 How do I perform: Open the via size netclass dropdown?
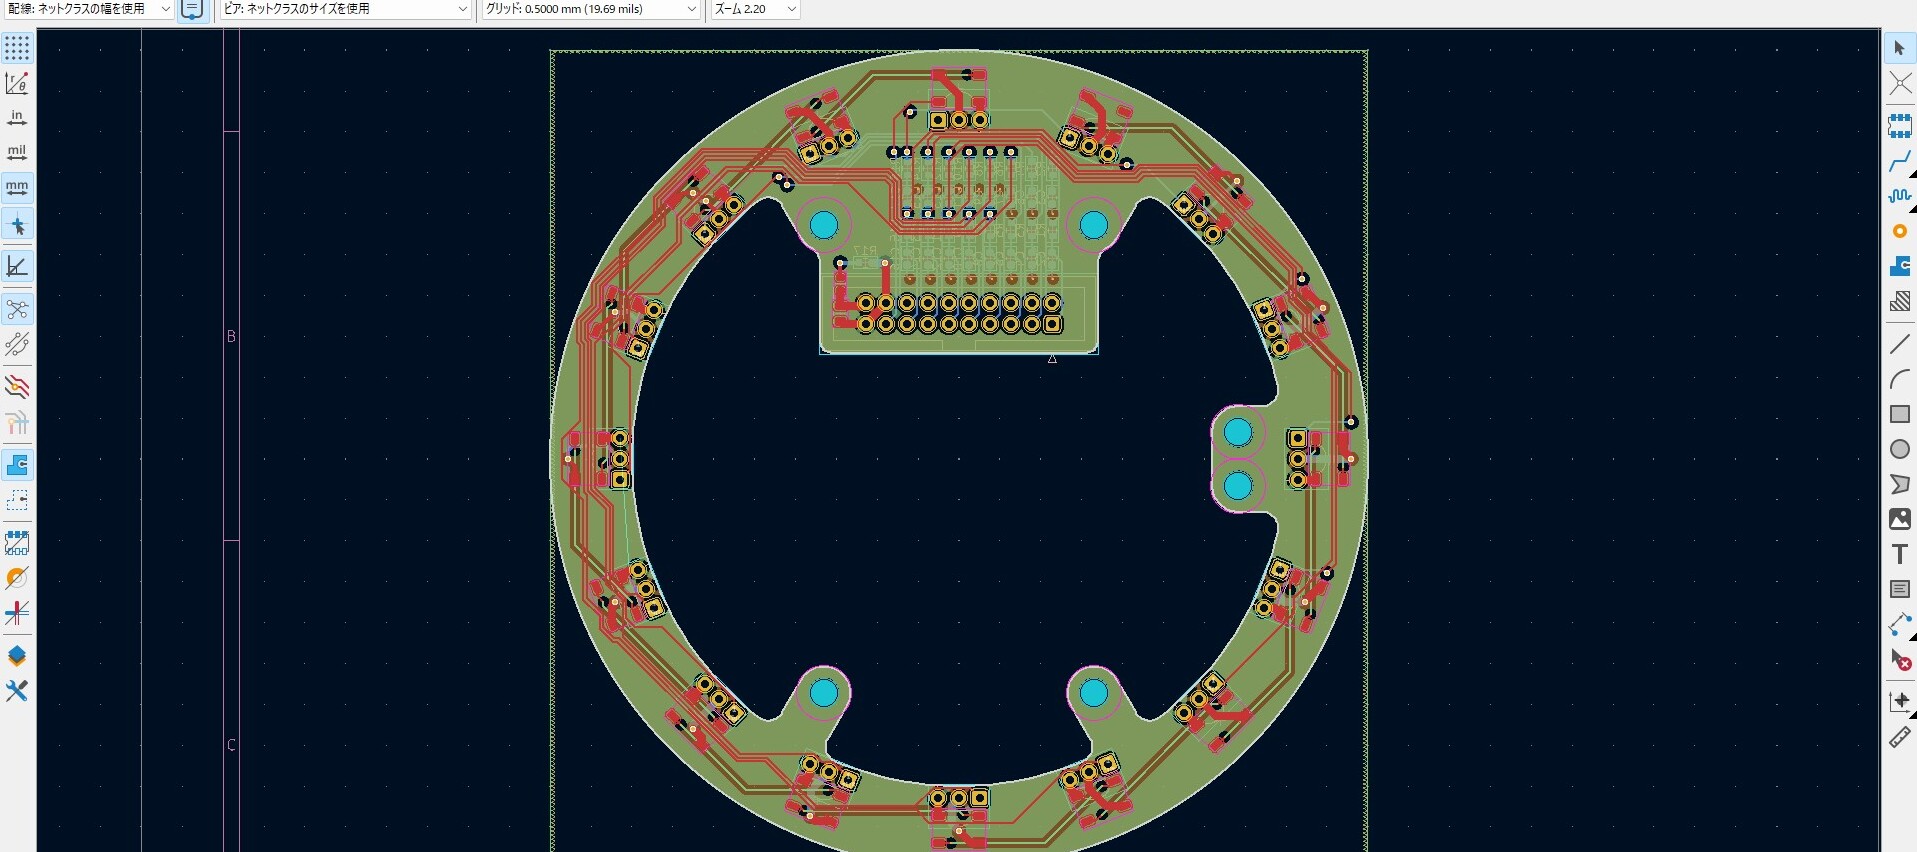pos(345,9)
